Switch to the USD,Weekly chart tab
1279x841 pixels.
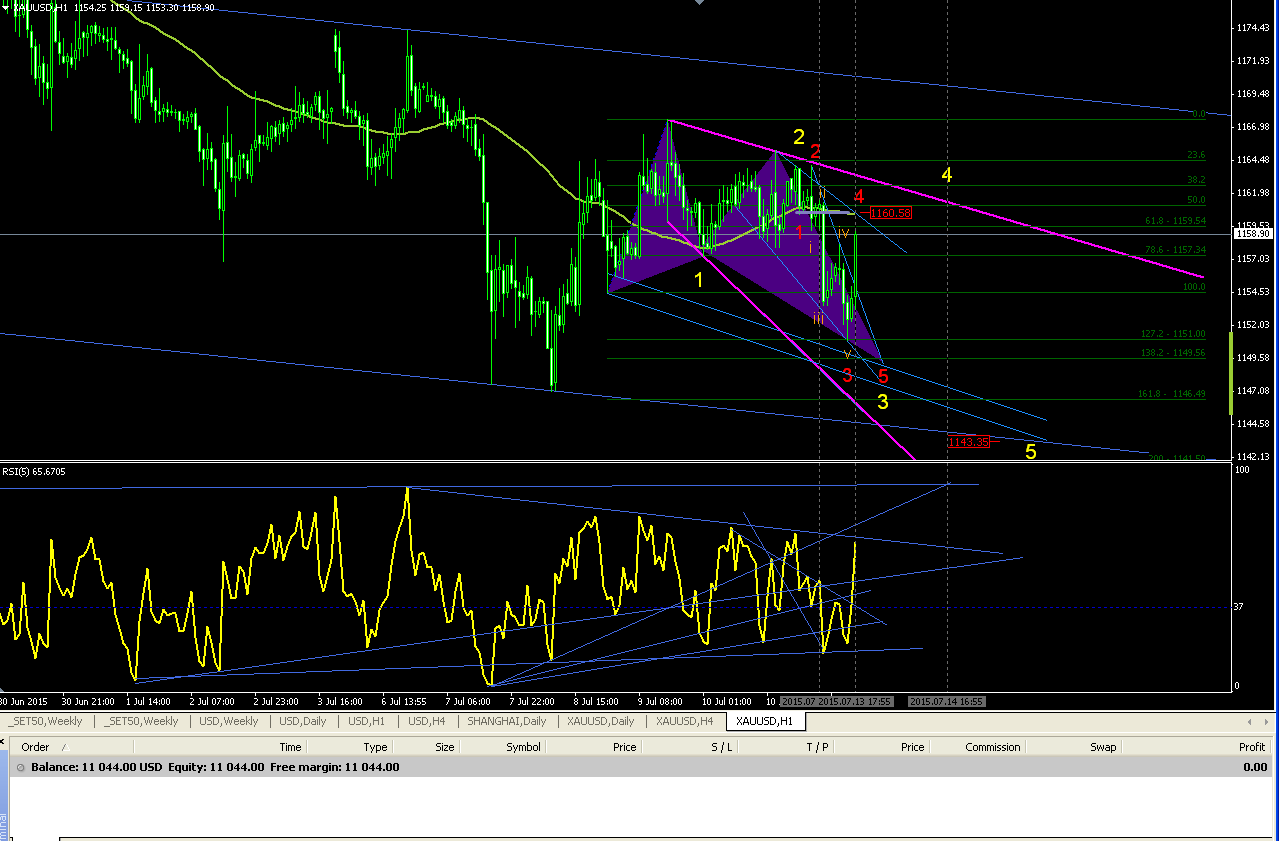point(229,721)
